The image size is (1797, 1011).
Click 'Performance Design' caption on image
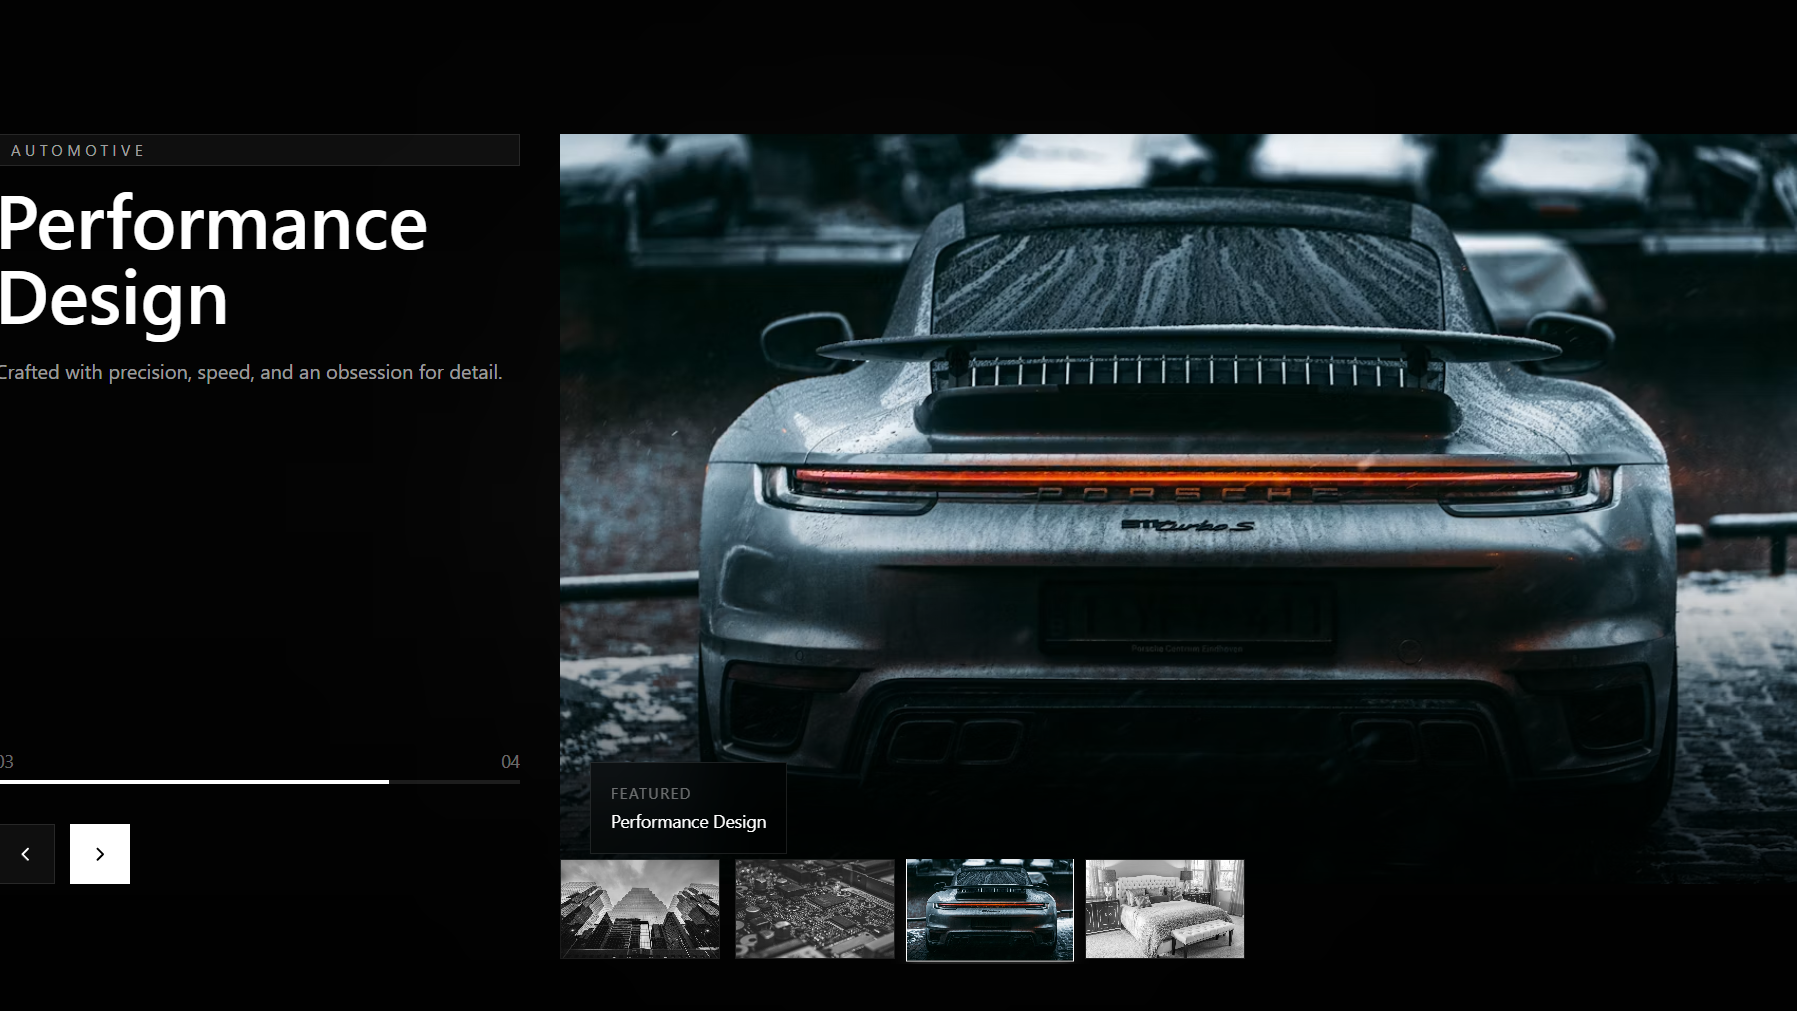688,822
